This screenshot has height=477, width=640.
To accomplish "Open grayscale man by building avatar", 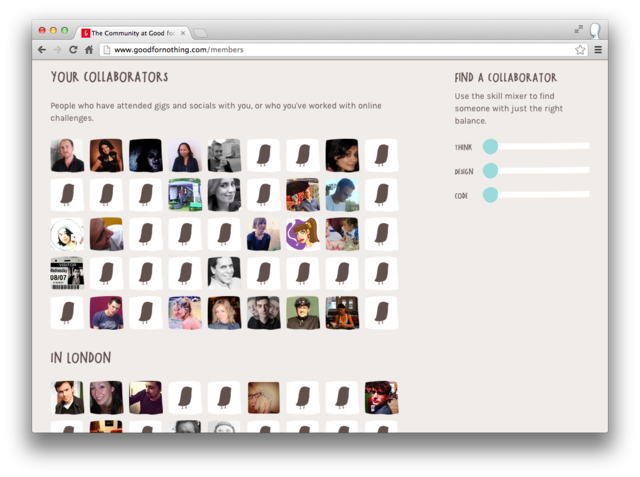I will [224, 155].
